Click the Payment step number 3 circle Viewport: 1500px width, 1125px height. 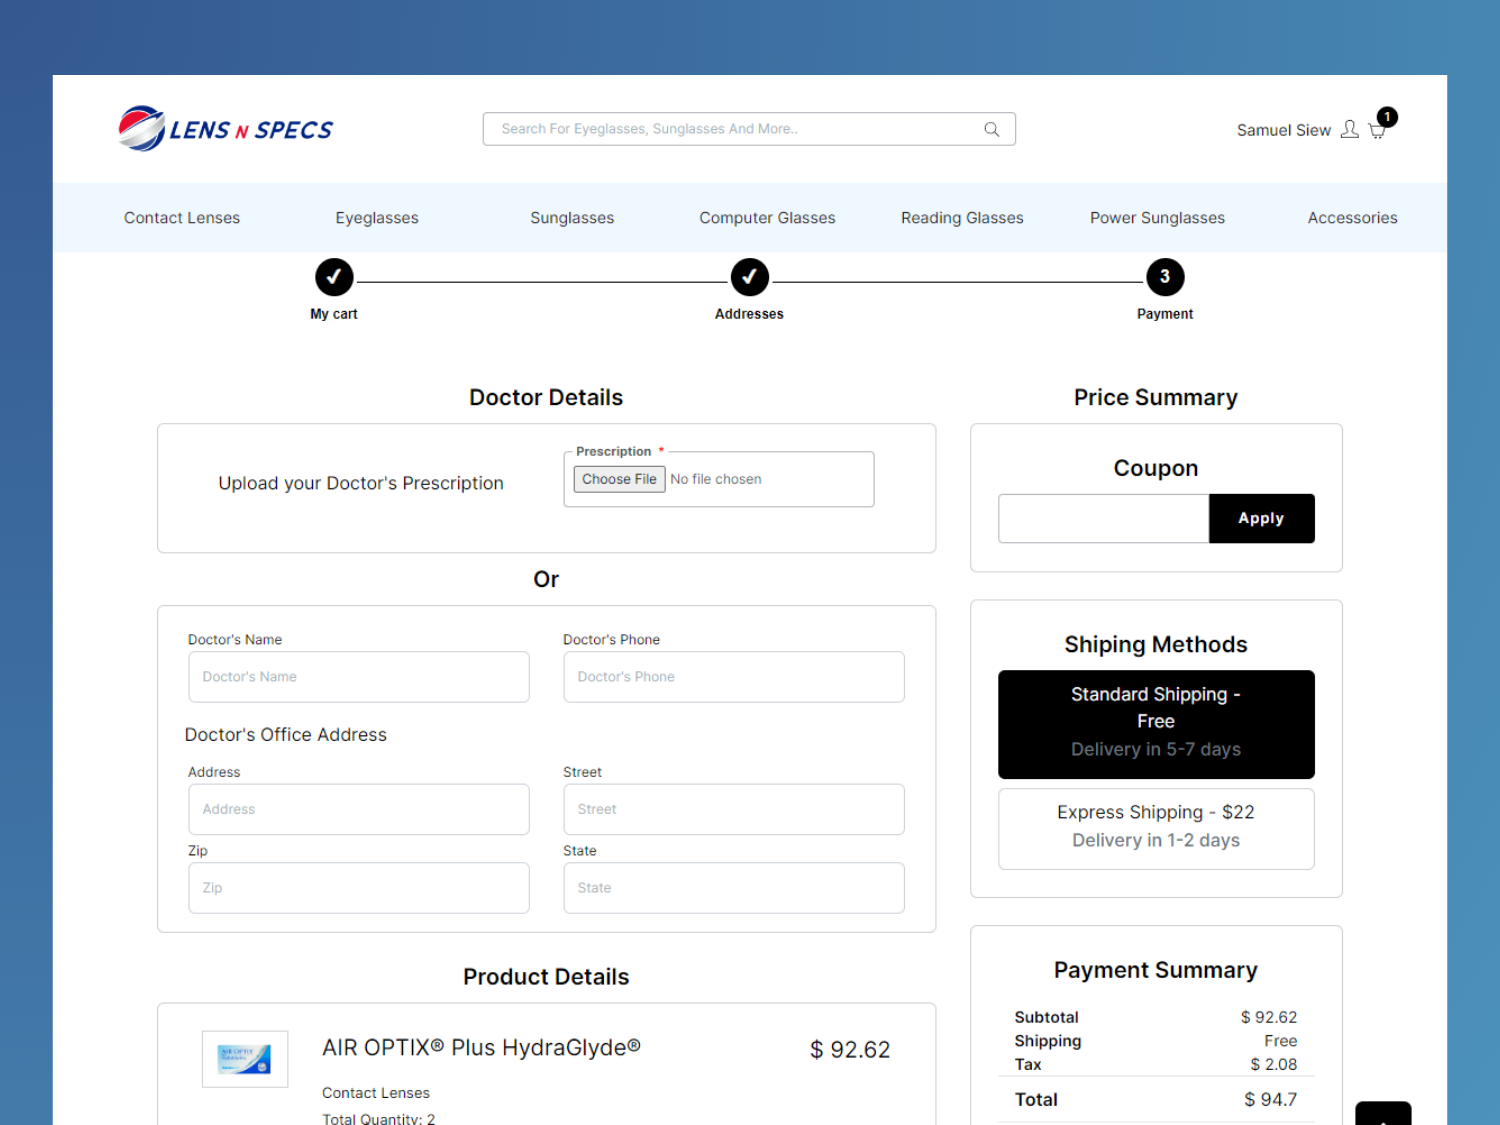point(1164,277)
